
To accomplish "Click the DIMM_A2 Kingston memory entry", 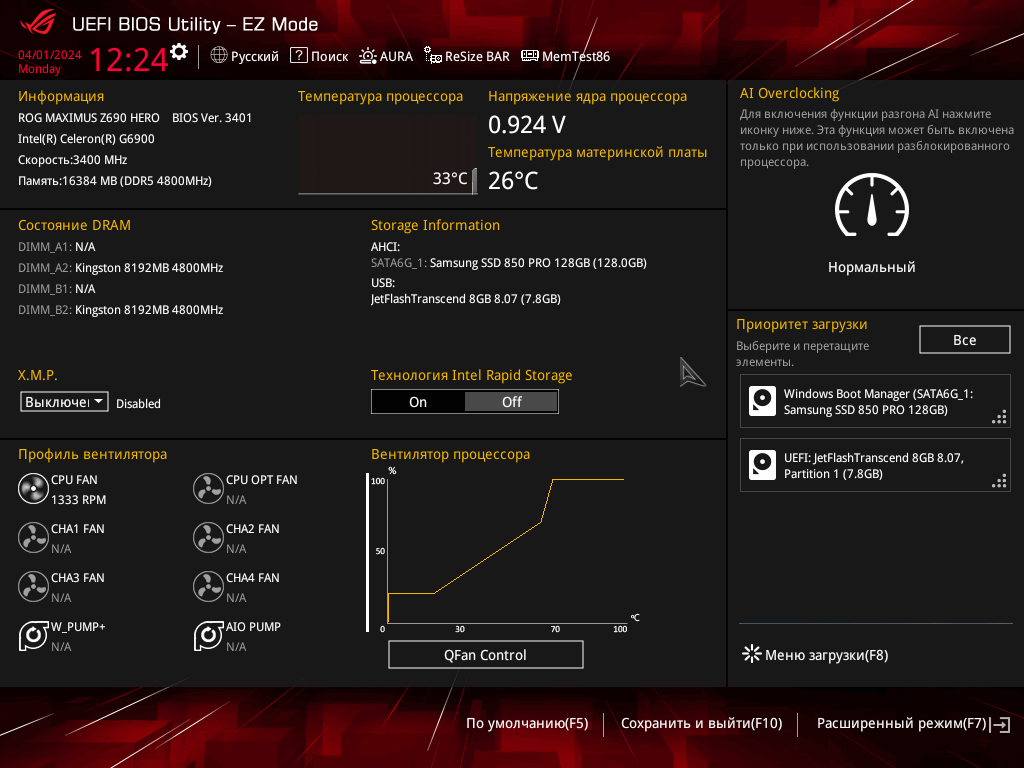I will [x=121, y=268].
